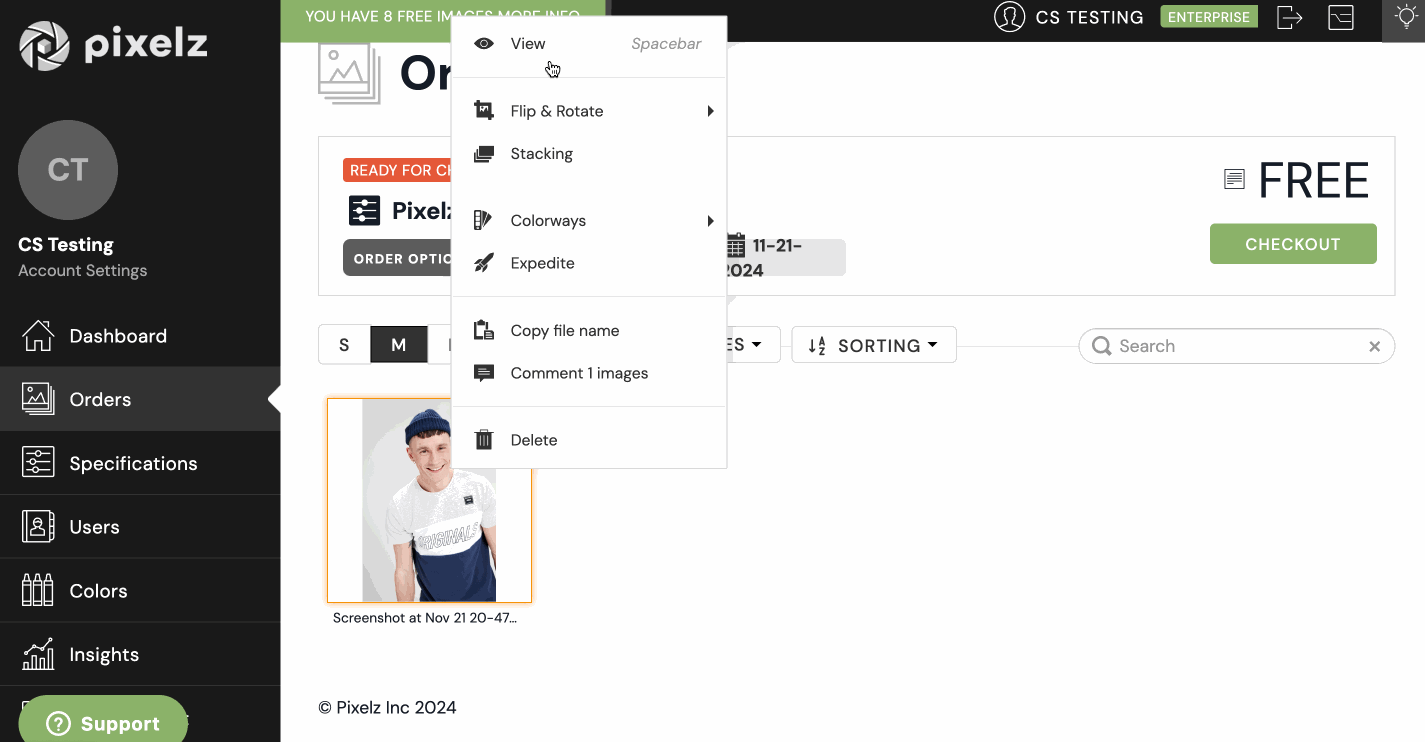Viewport: 1425px width, 742px height.
Task: Open the Support help button
Action: (102, 722)
